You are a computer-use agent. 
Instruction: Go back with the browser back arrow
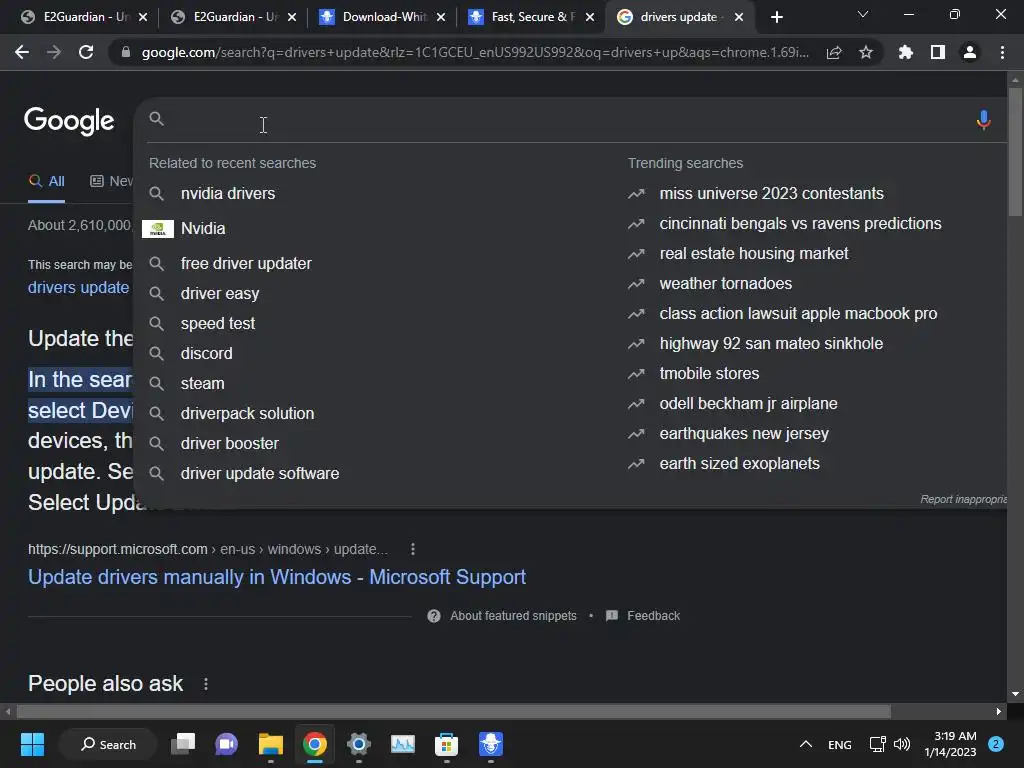[x=22, y=52]
